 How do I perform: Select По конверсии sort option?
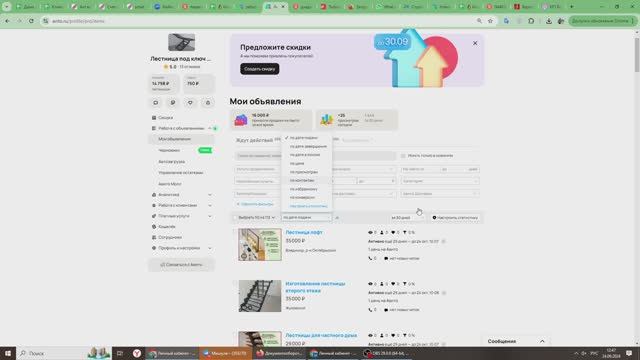point(302,198)
